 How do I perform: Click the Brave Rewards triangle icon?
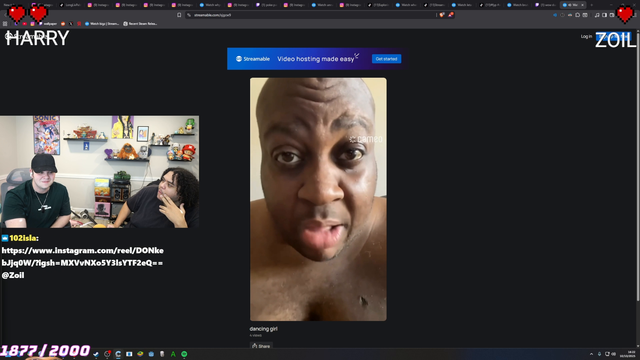point(451,15)
